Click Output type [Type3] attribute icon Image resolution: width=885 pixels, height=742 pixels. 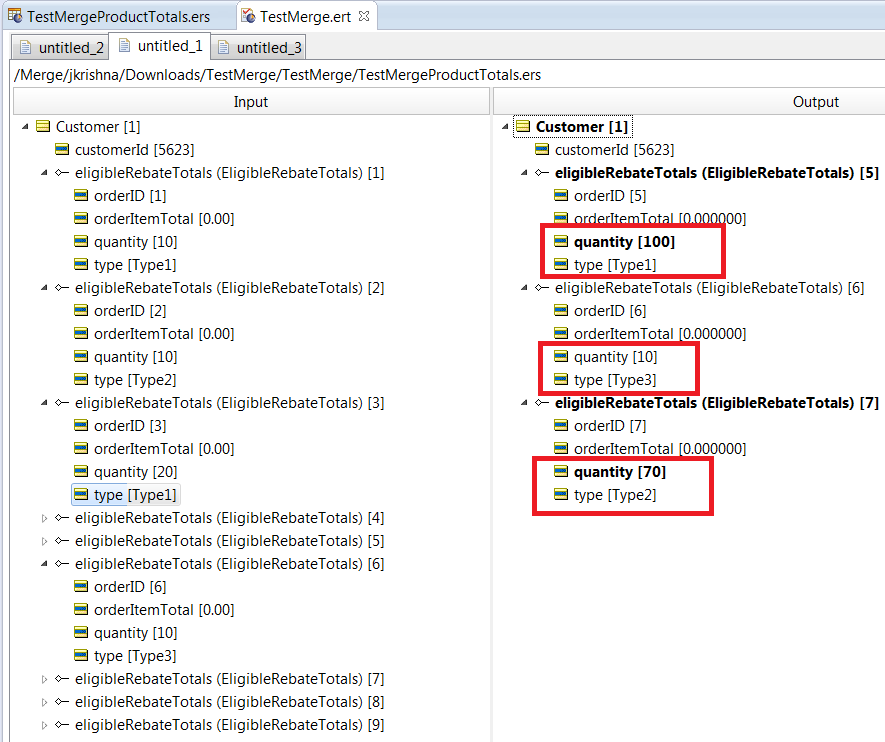point(561,379)
